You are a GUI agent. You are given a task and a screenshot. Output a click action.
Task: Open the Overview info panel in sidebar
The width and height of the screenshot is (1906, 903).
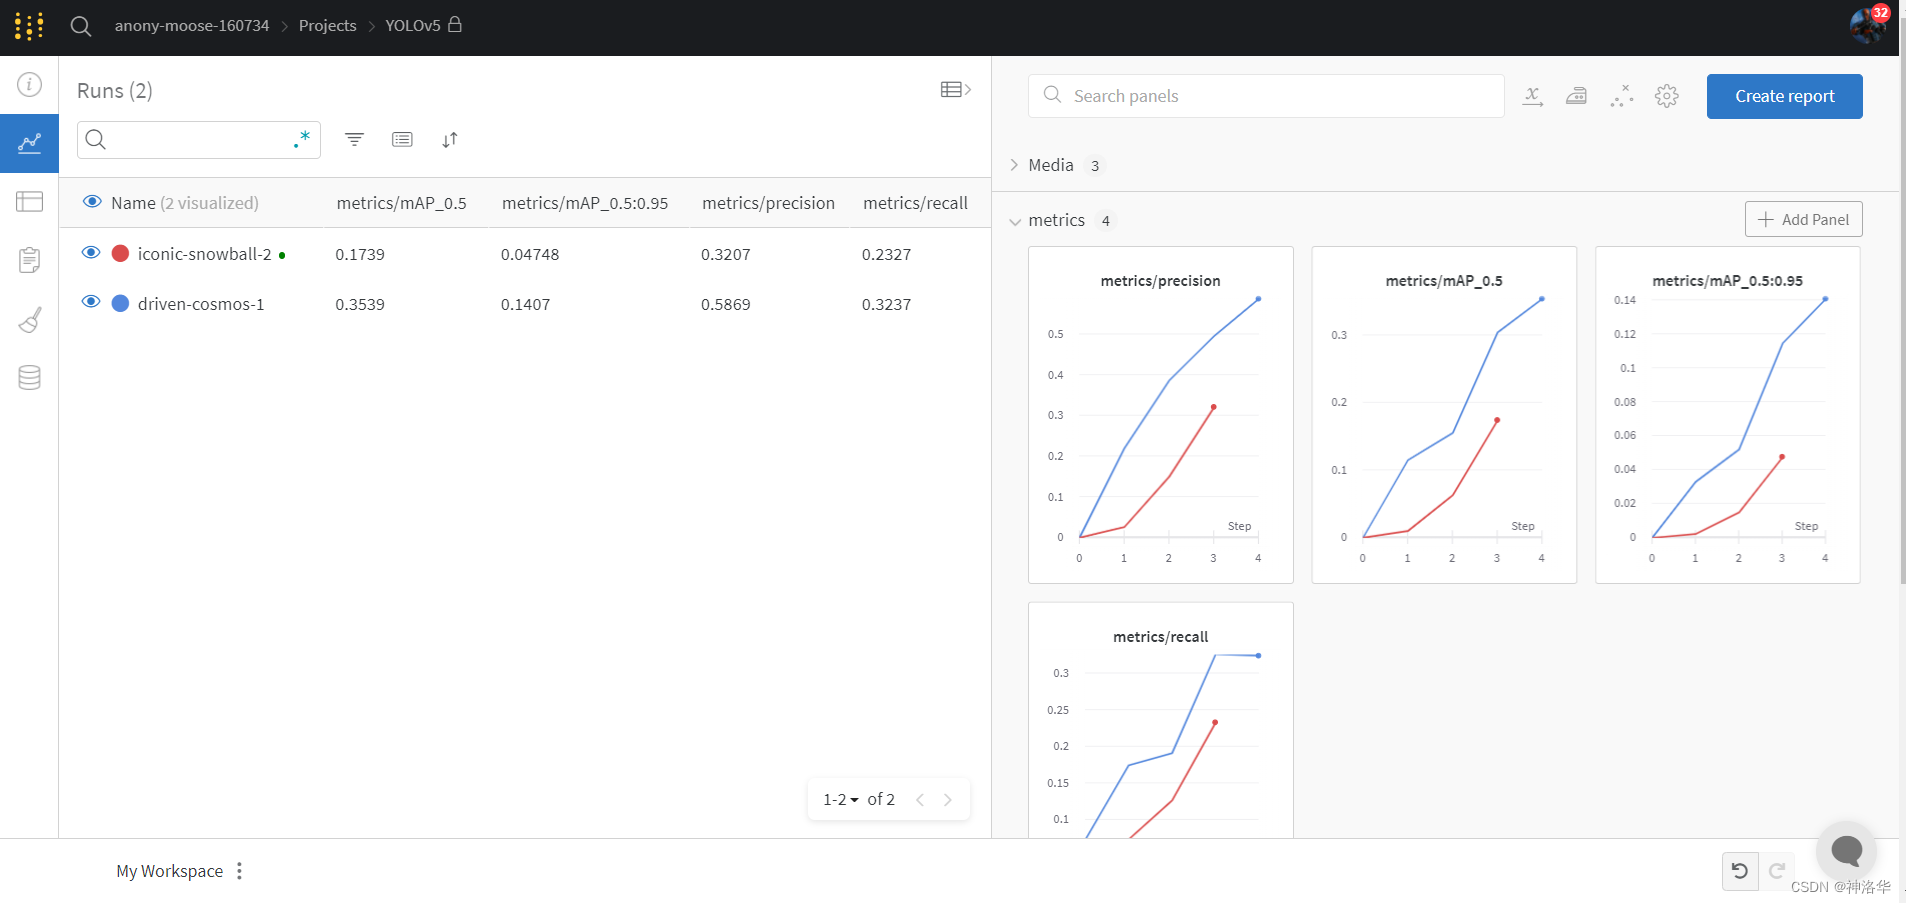tap(29, 84)
